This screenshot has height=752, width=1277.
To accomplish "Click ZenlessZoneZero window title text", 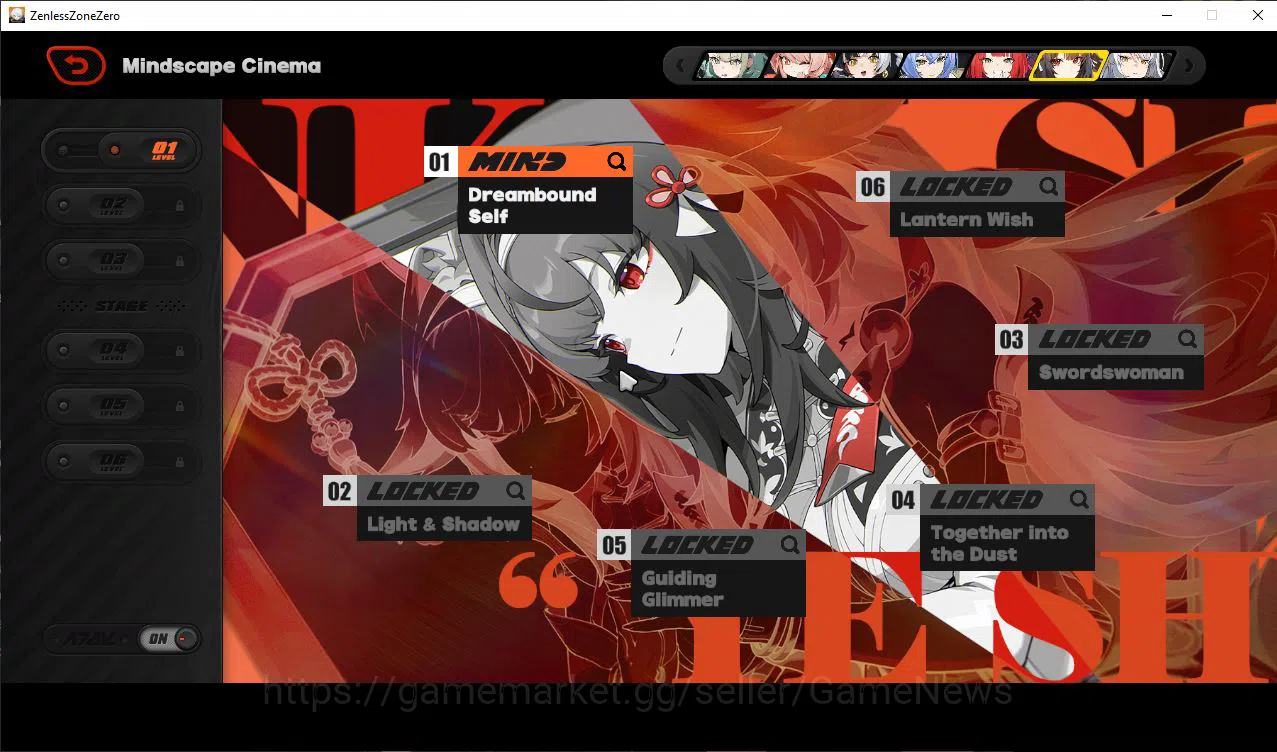I will (75, 15).
